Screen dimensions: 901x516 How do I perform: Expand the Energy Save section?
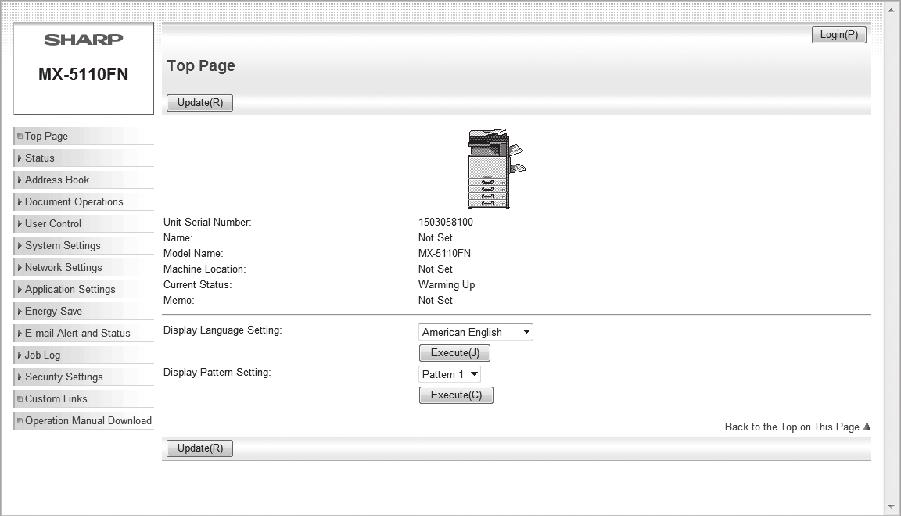tap(83, 311)
